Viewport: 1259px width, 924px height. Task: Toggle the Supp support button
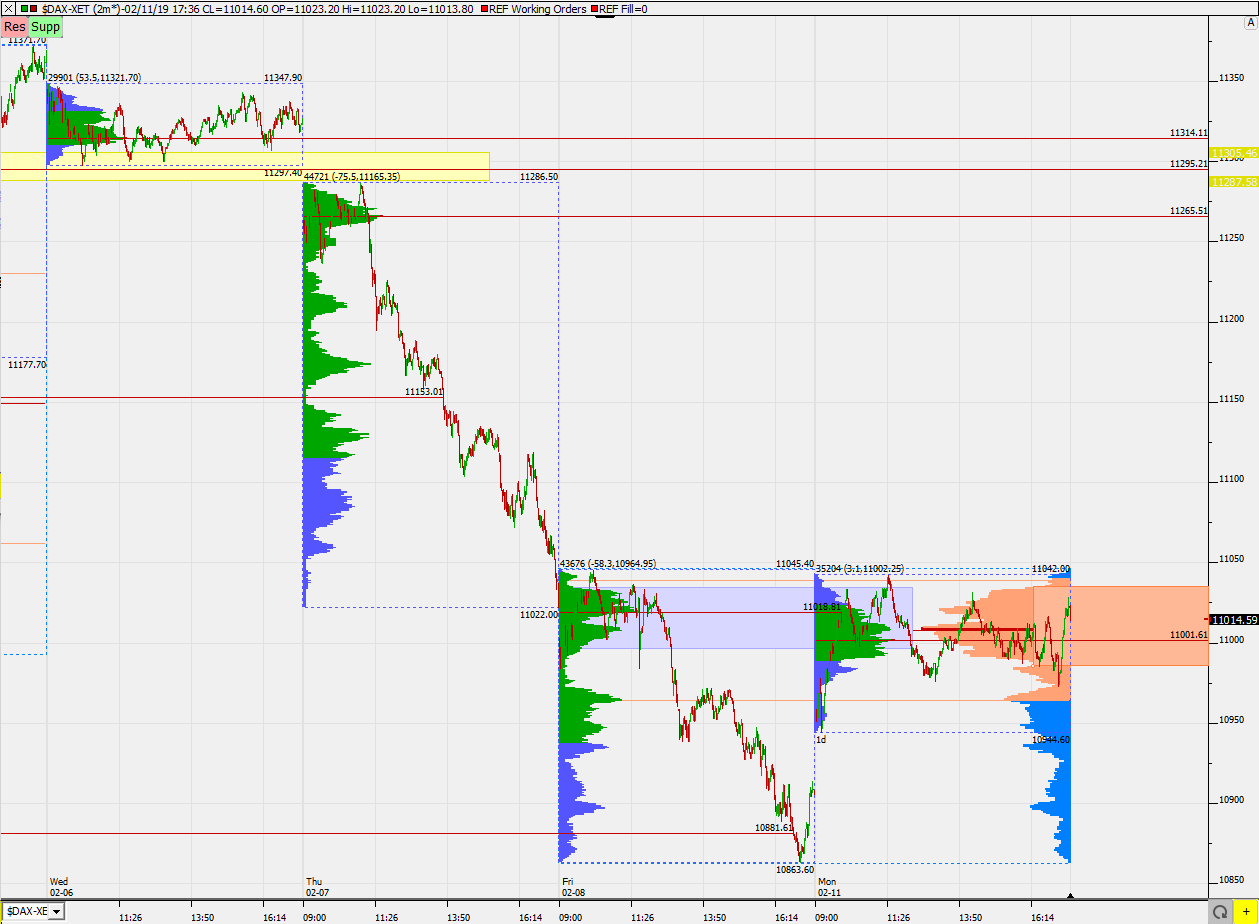45,27
